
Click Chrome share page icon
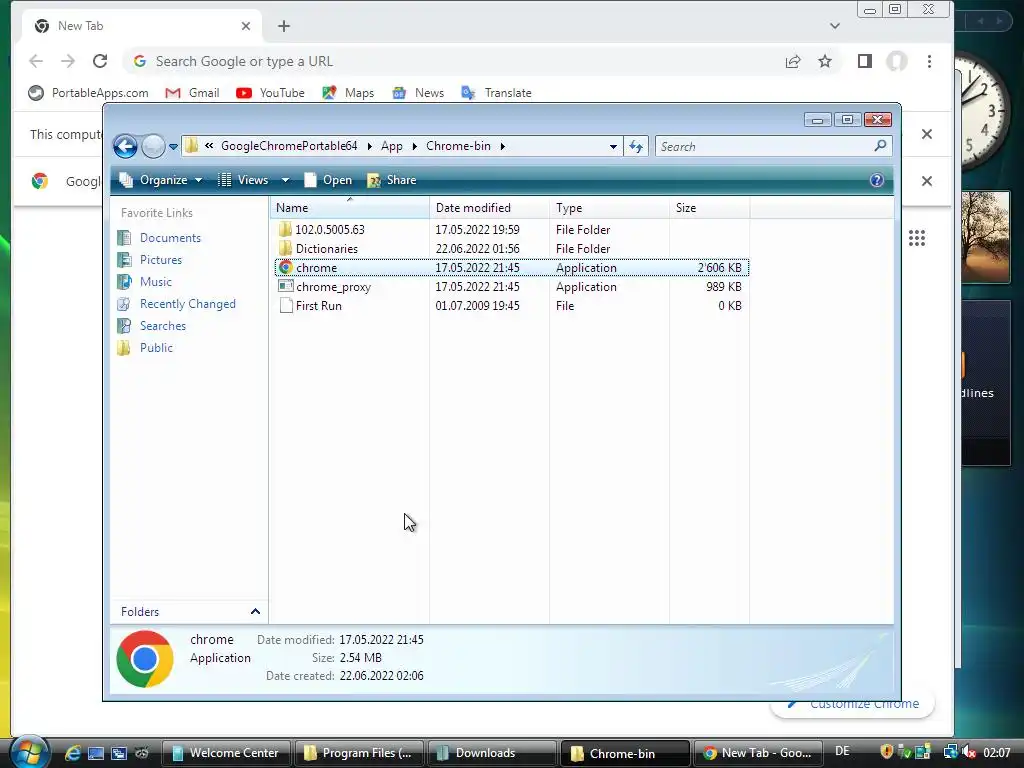pyautogui.click(x=793, y=61)
